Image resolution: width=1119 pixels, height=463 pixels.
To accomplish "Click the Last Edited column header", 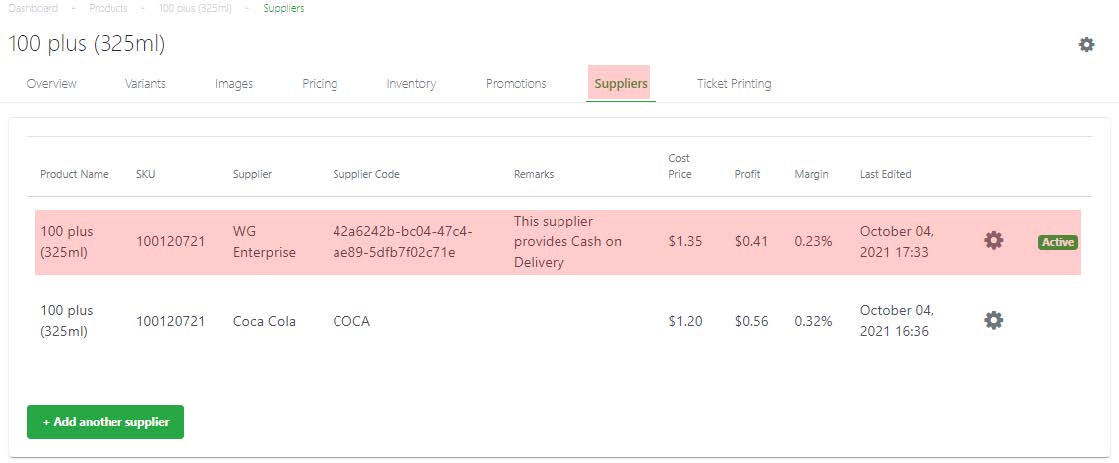I will [x=886, y=174].
